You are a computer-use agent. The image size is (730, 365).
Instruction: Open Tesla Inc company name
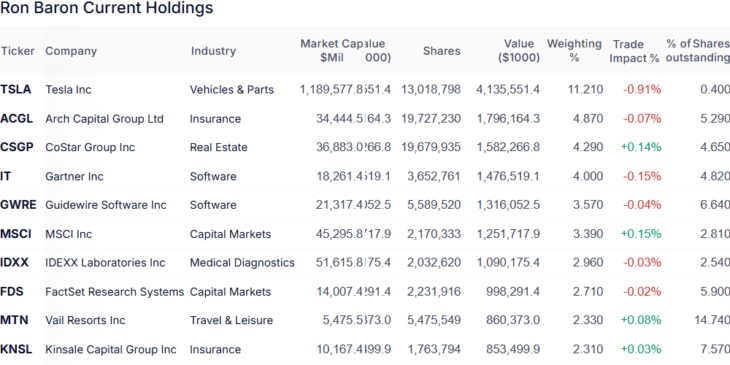click(68, 89)
